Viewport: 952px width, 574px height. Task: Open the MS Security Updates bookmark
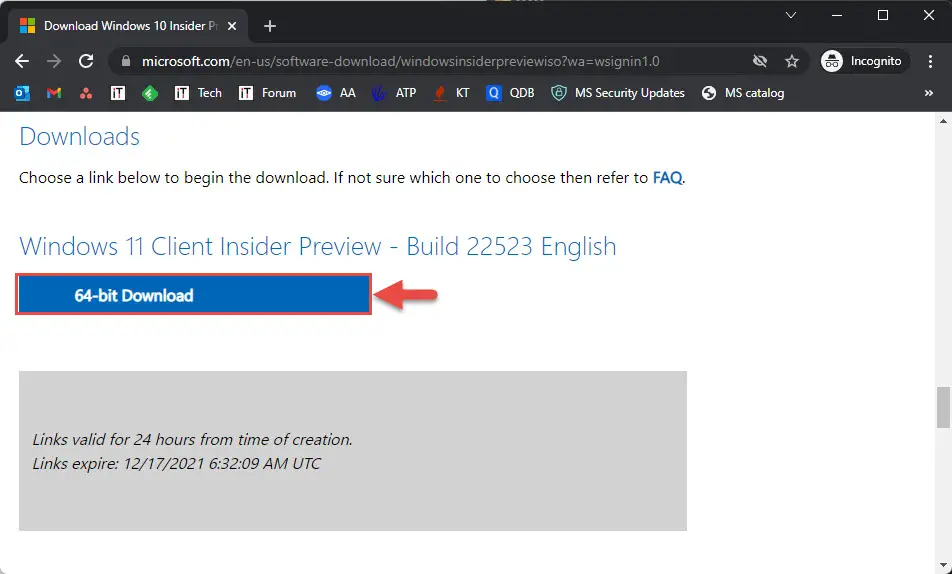tap(617, 93)
